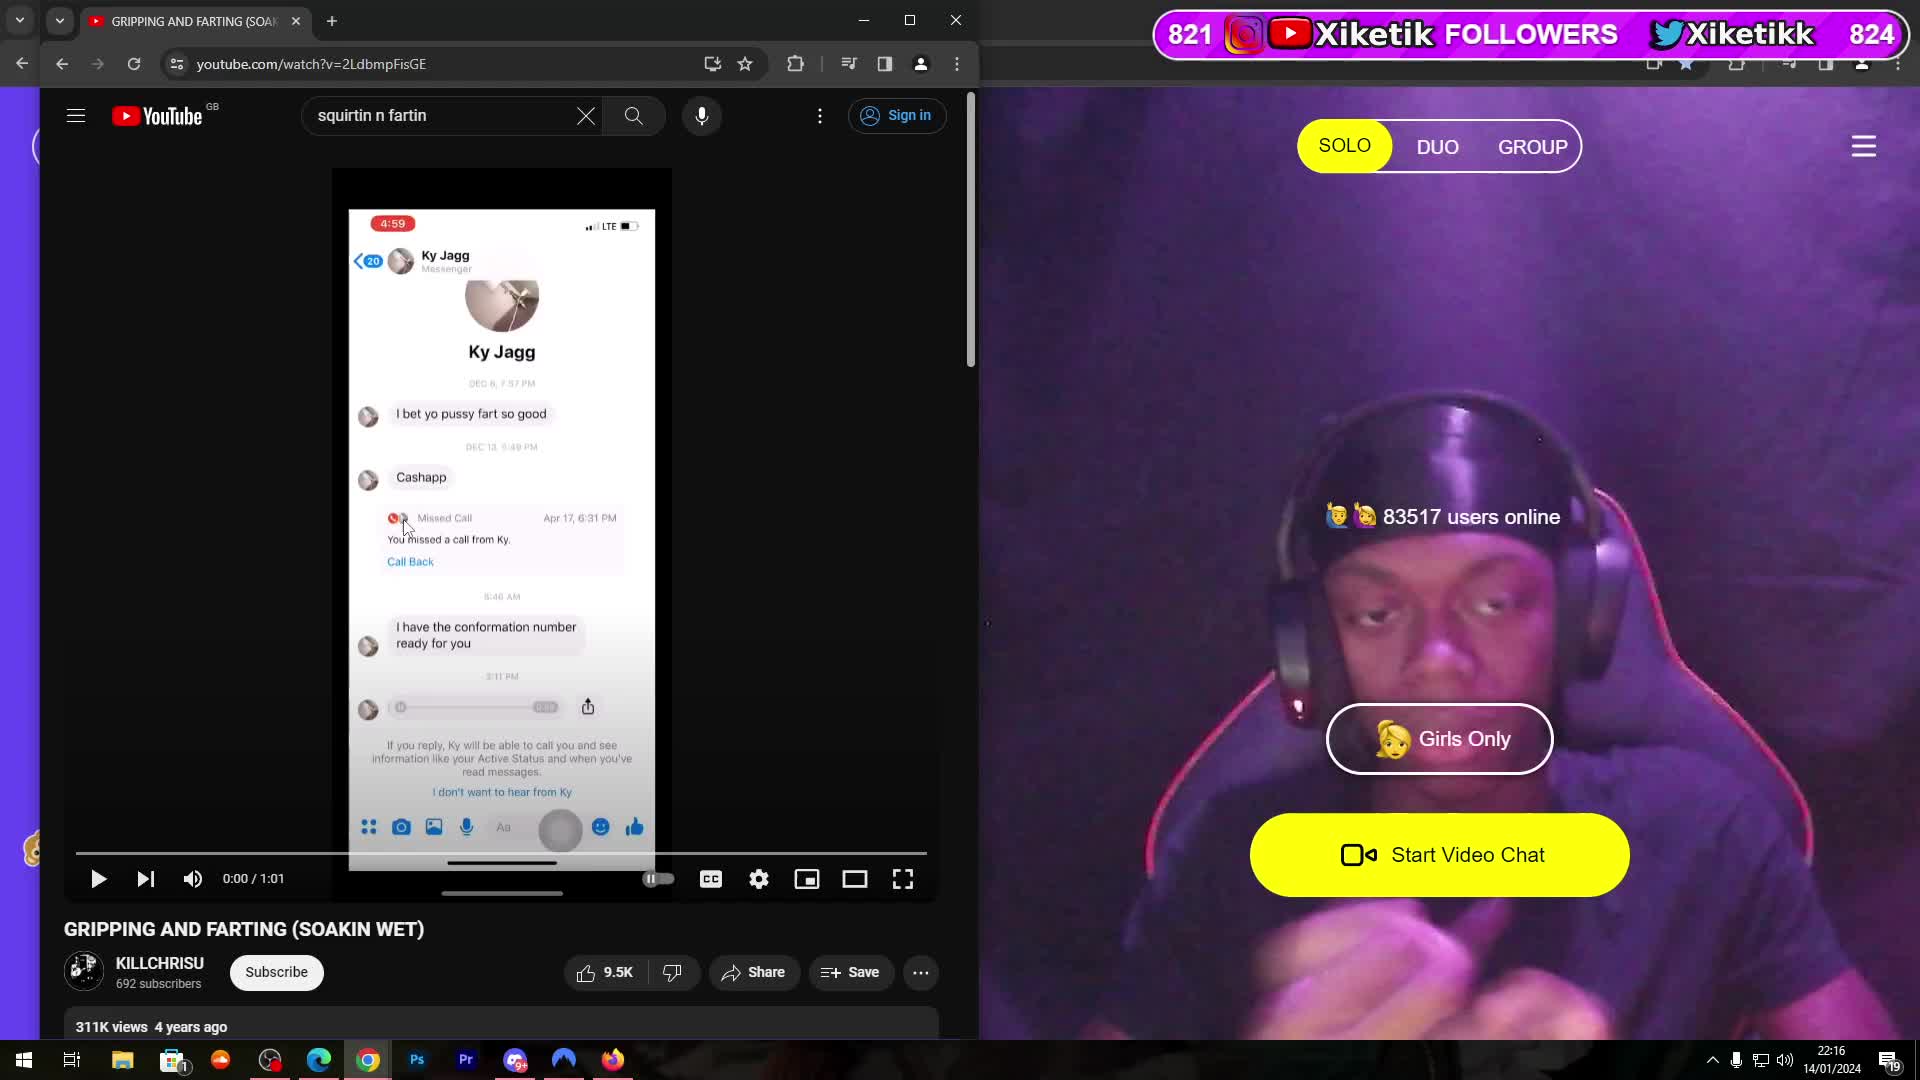Click the video progress bar to seek
1920x1080 pixels.
500,854
